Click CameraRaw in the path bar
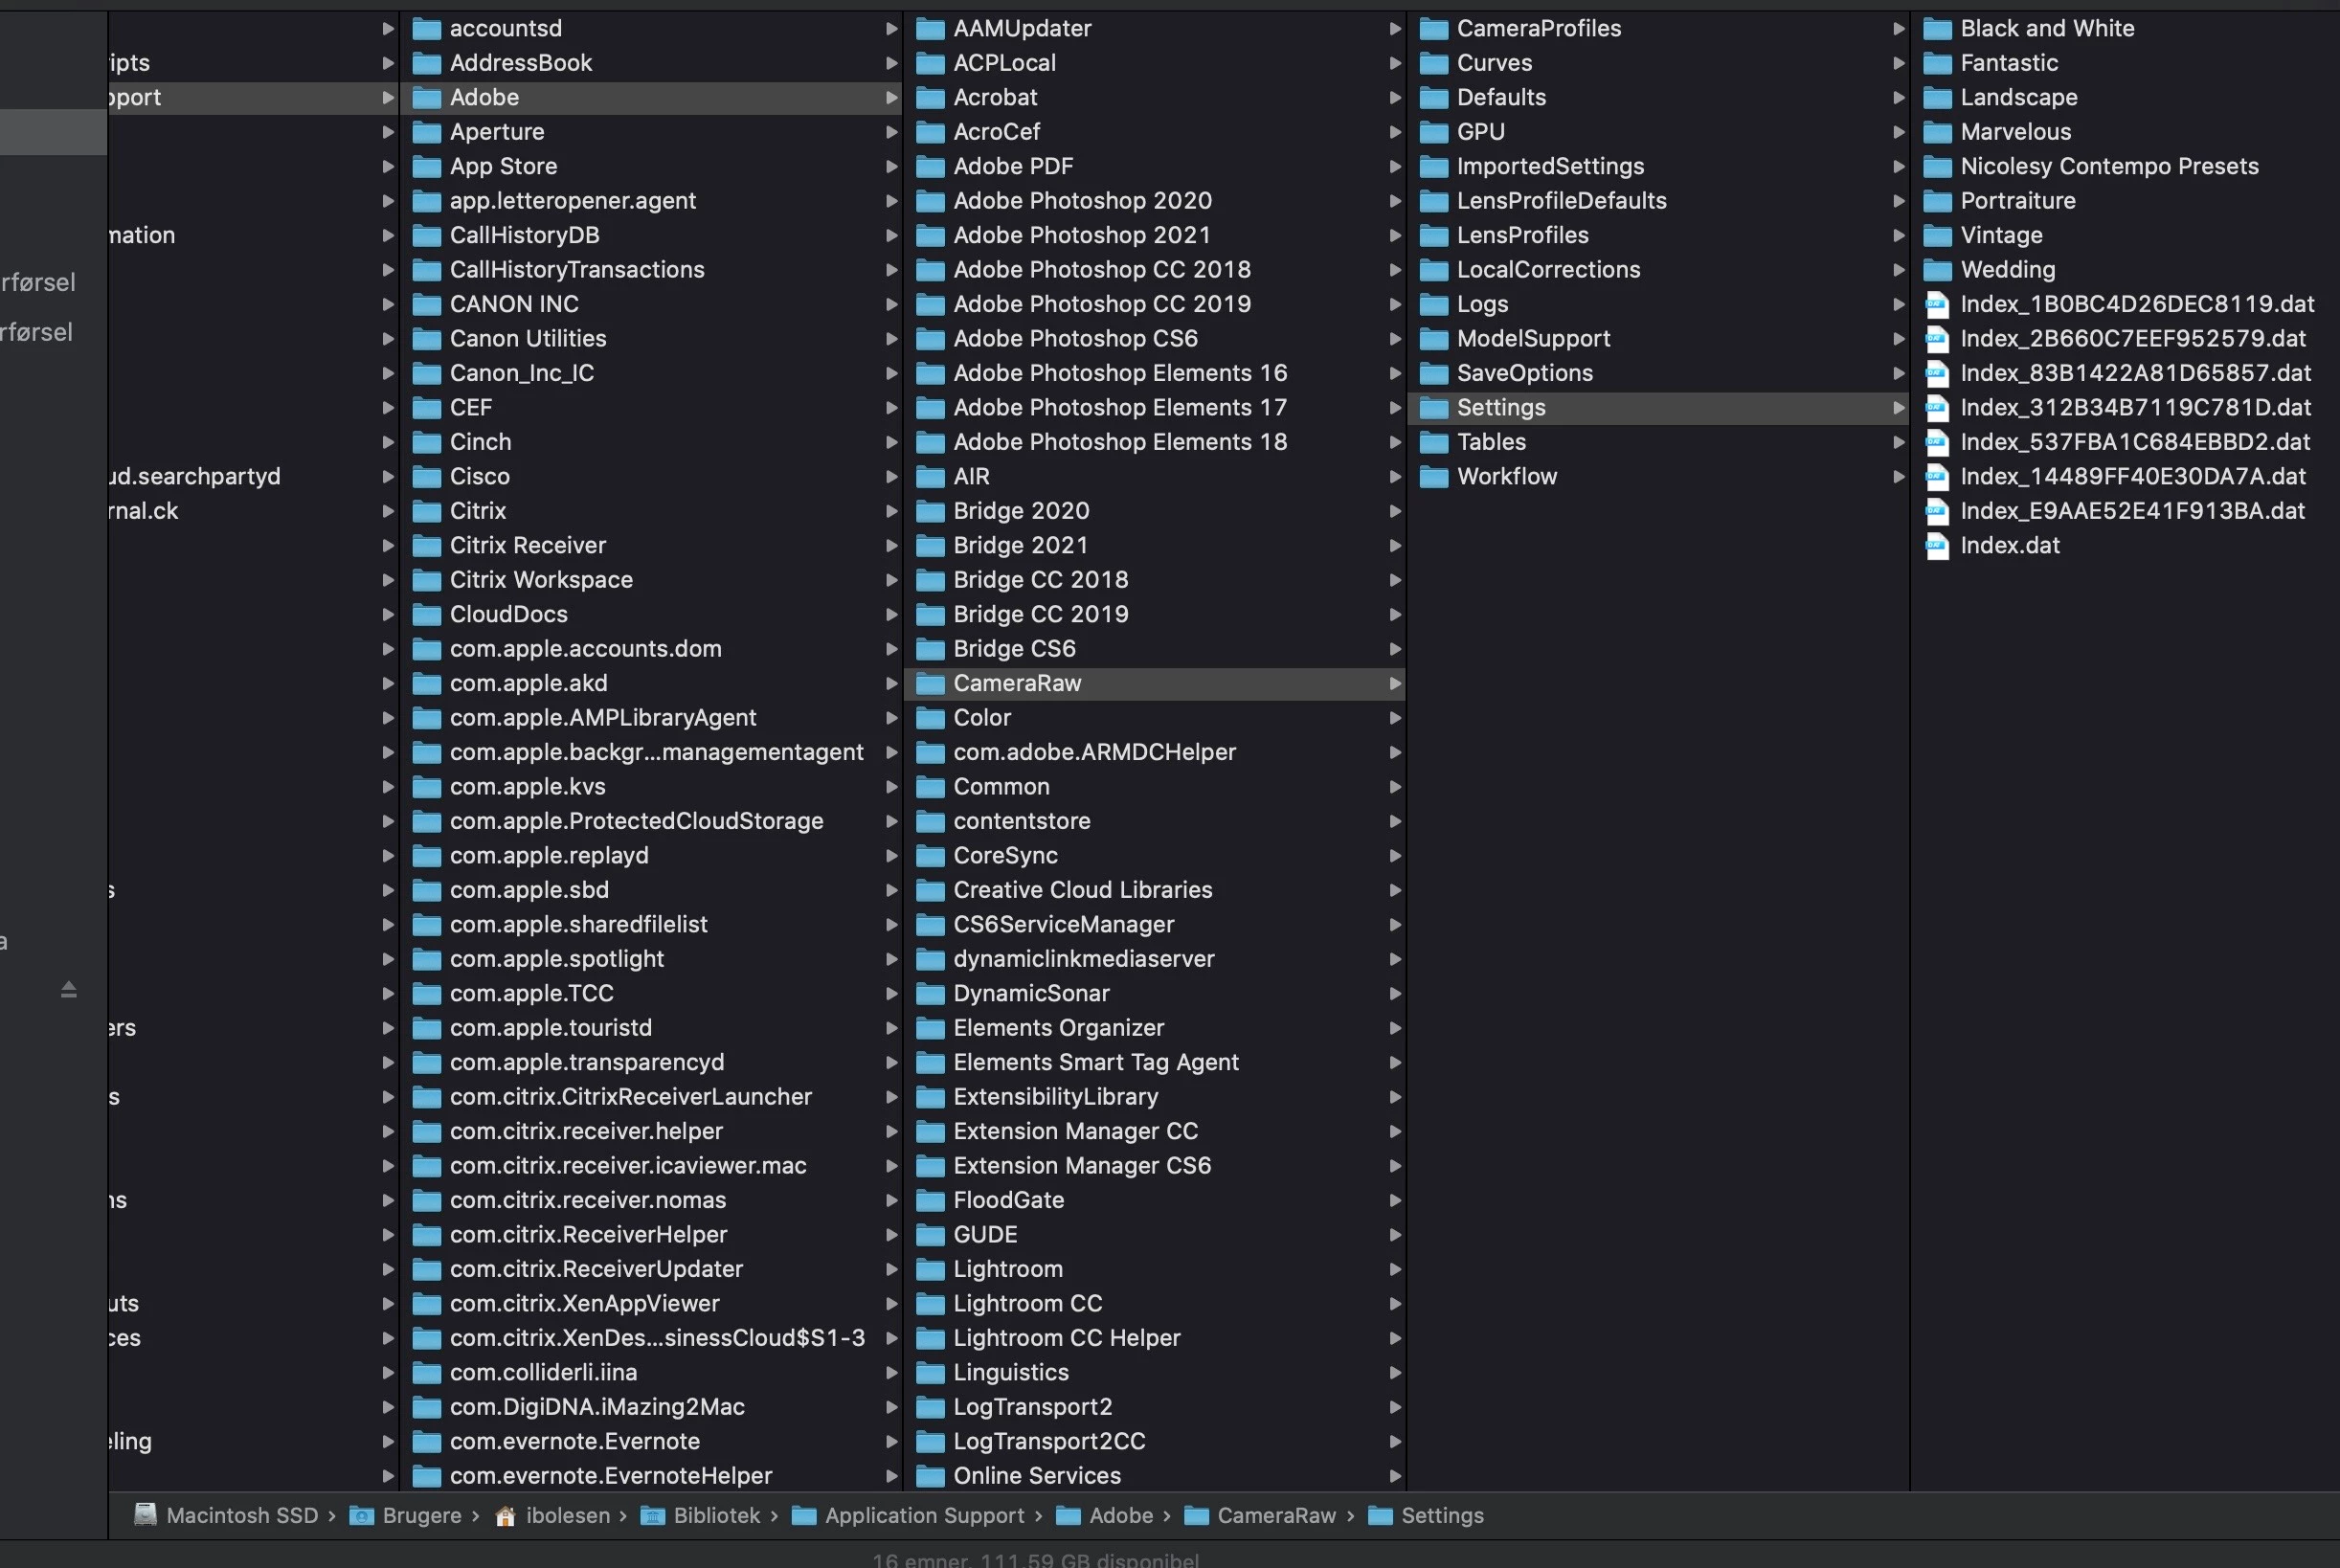Viewport: 2340px width, 1568px height. 1275,1516
